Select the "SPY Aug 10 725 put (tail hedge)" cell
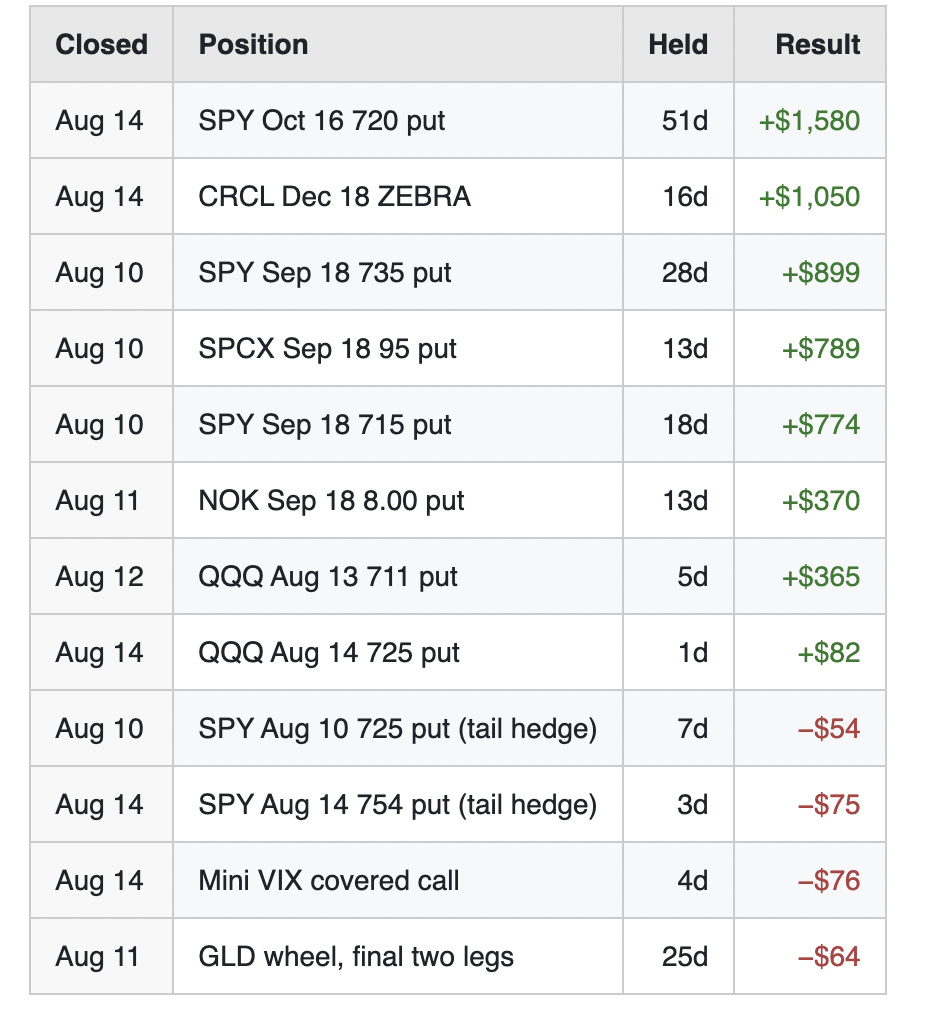 click(x=397, y=728)
